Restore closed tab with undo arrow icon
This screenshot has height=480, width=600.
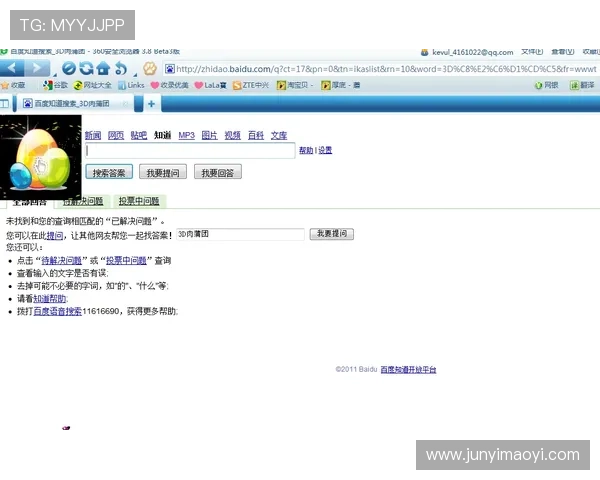(121, 69)
